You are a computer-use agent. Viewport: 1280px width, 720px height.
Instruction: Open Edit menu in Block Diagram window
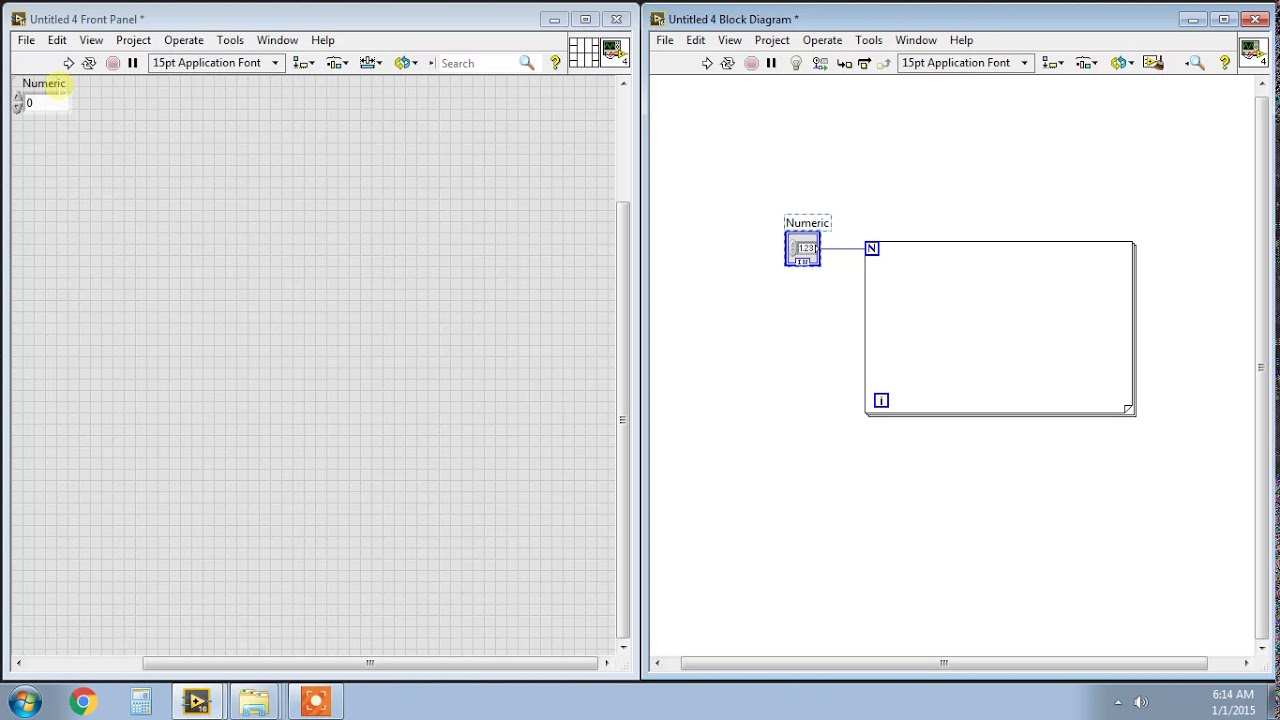[696, 40]
